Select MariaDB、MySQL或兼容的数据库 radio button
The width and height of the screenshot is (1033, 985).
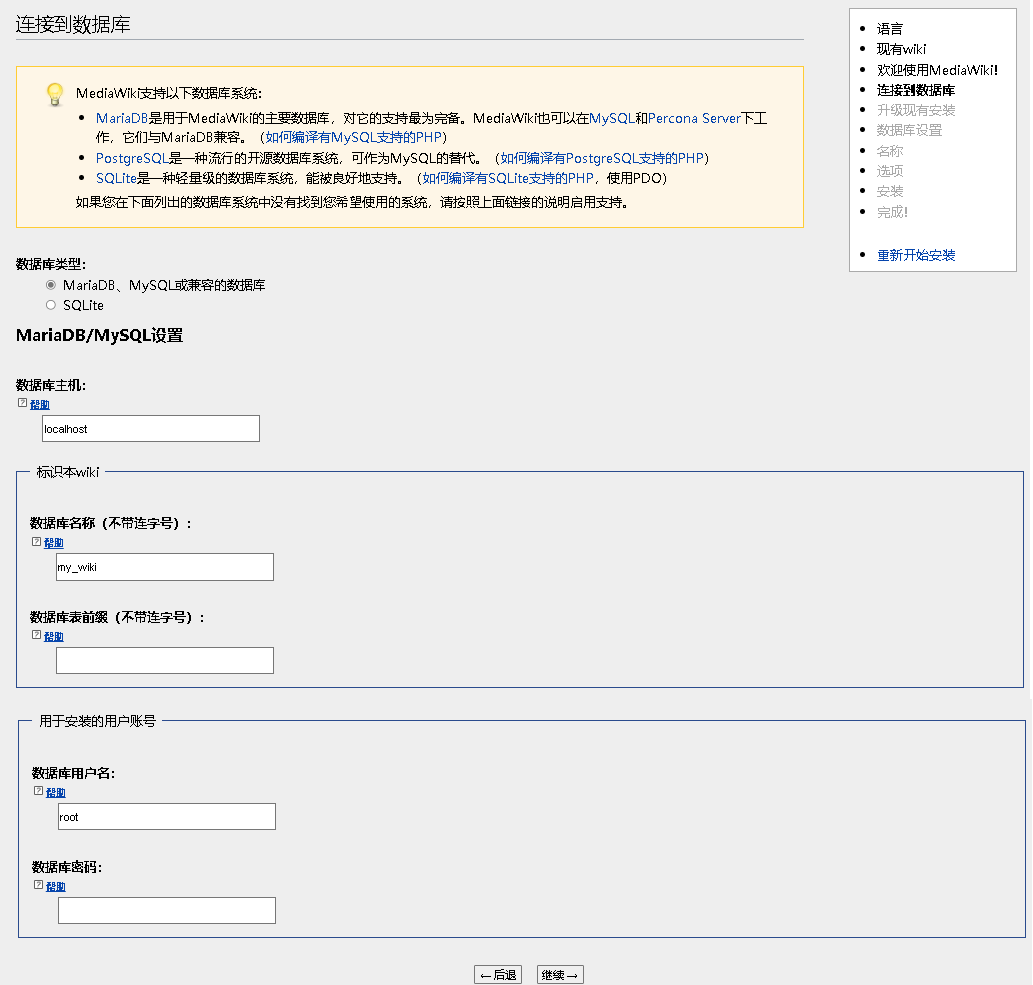click(x=51, y=285)
